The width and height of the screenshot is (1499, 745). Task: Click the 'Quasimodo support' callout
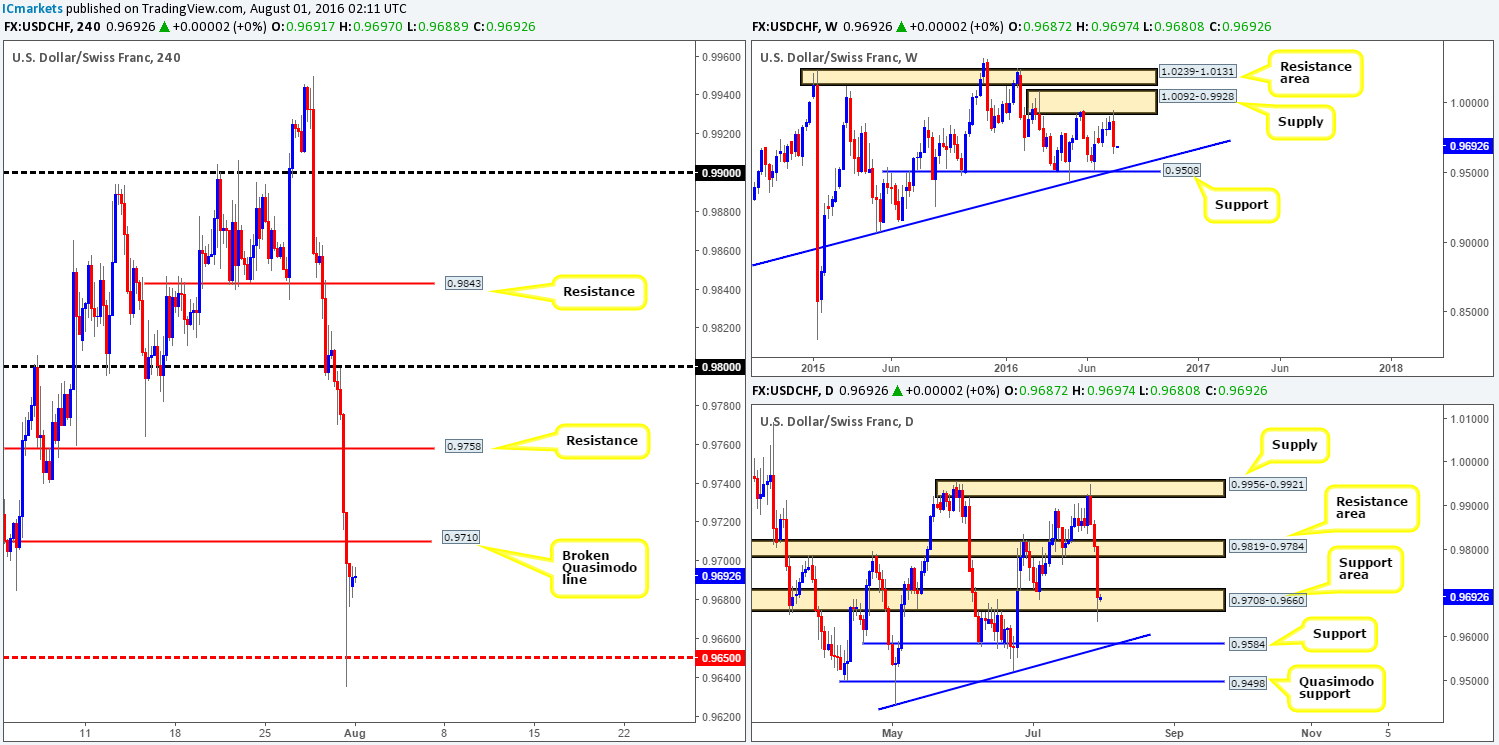1337,687
